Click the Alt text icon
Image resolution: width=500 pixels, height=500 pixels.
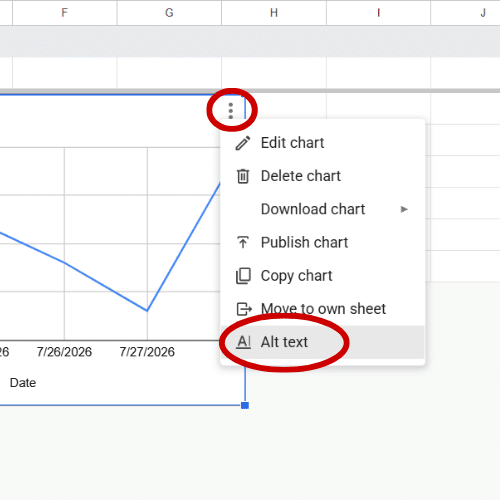click(x=243, y=342)
